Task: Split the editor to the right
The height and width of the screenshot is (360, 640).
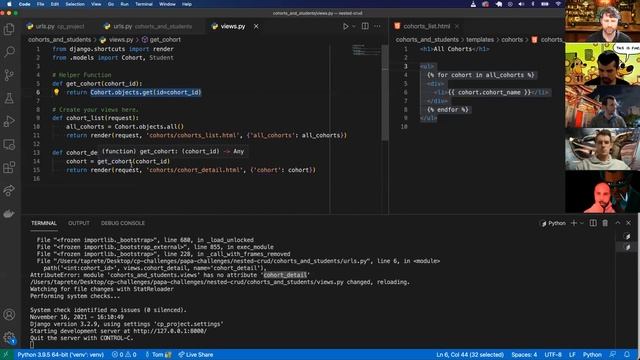Action: [x=365, y=26]
